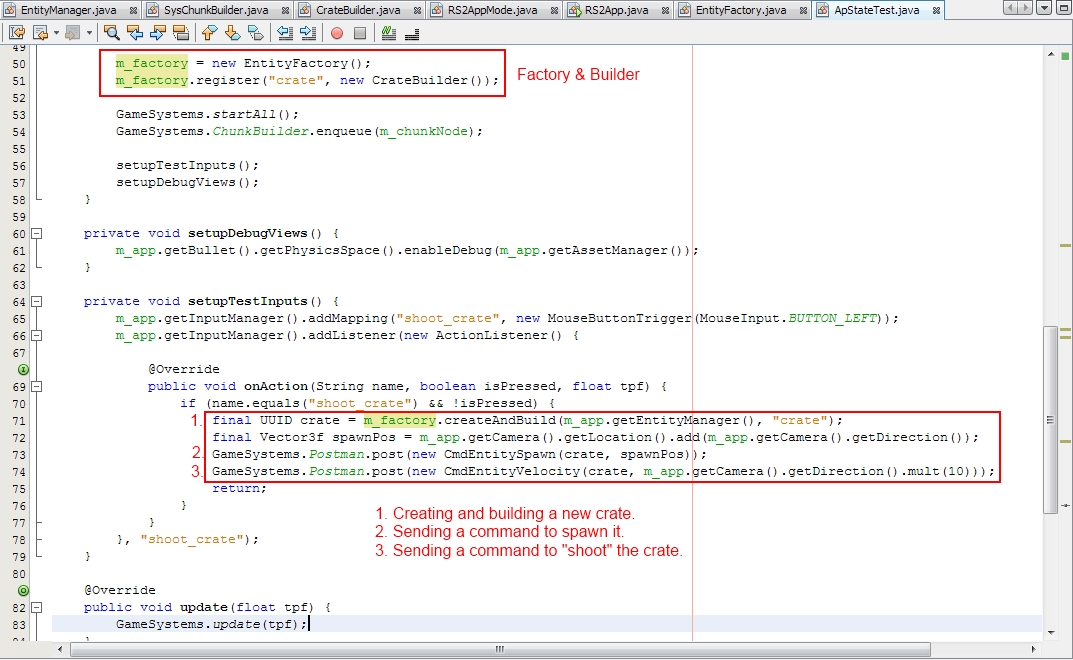
Task: Switch to EntityManager.java tab
Action: click(68, 10)
